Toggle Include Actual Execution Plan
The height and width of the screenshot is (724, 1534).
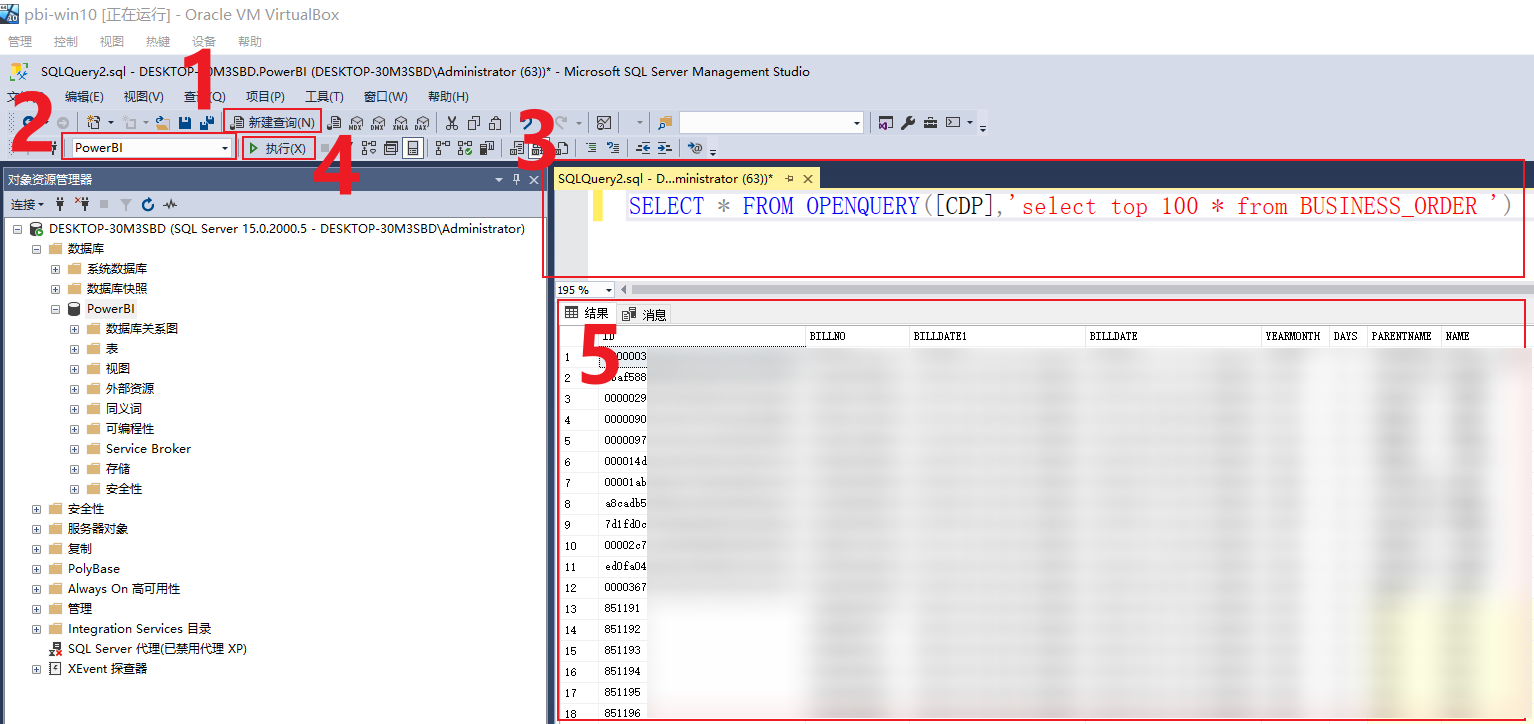(x=442, y=148)
